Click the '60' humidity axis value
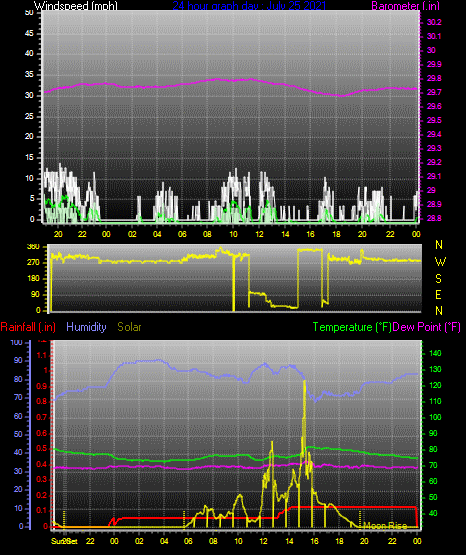The image size is (466, 555). tap(18, 416)
